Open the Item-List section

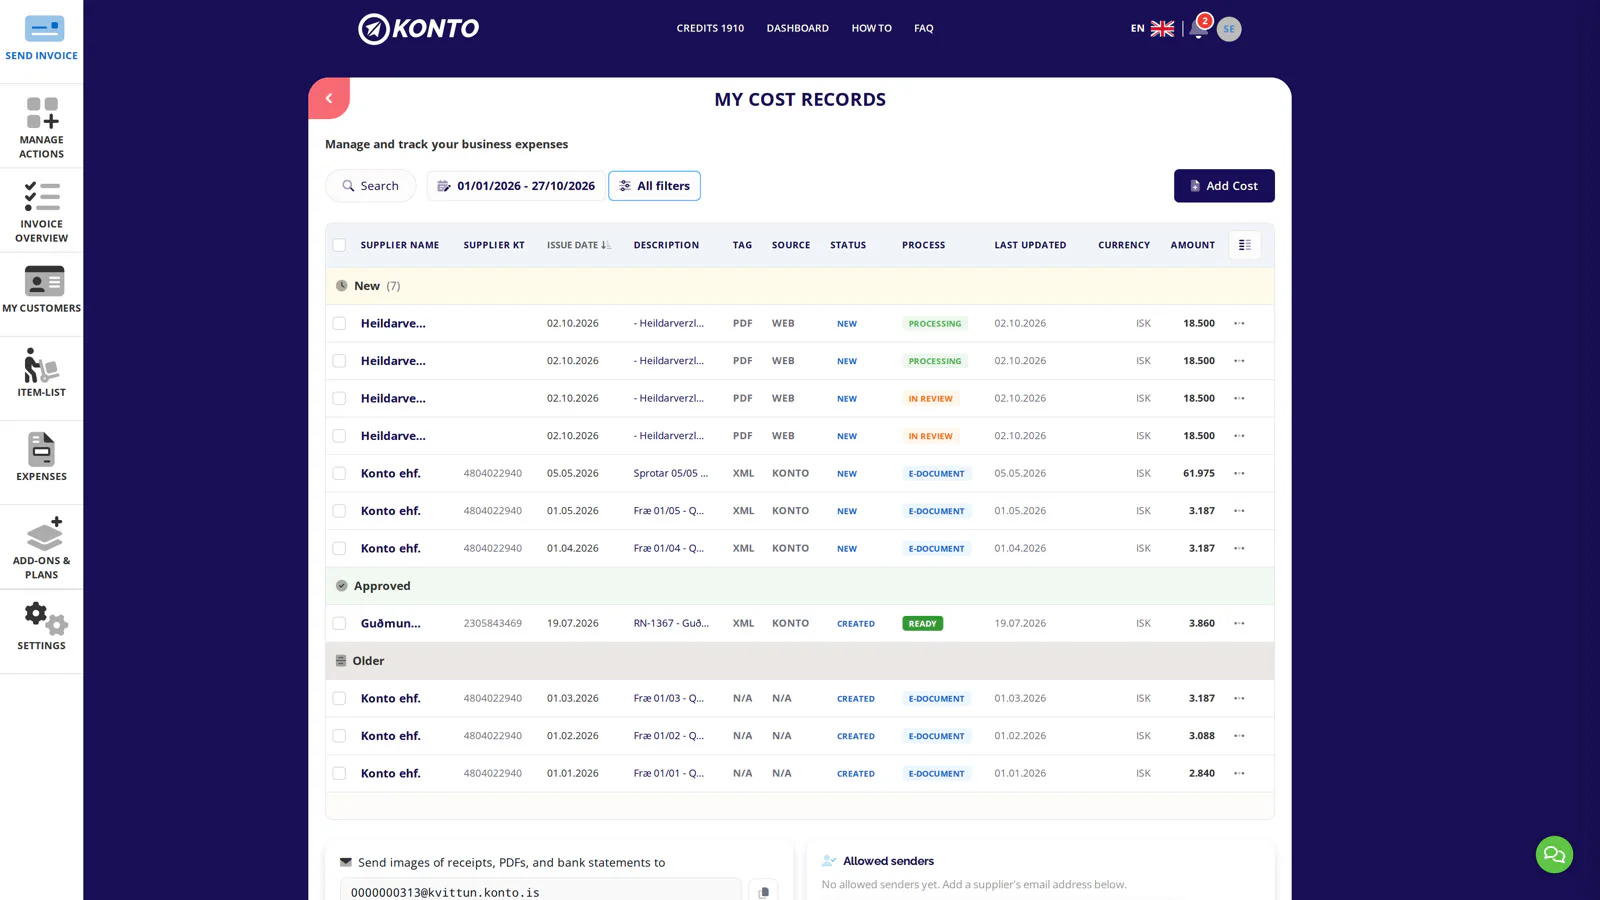(x=41, y=372)
